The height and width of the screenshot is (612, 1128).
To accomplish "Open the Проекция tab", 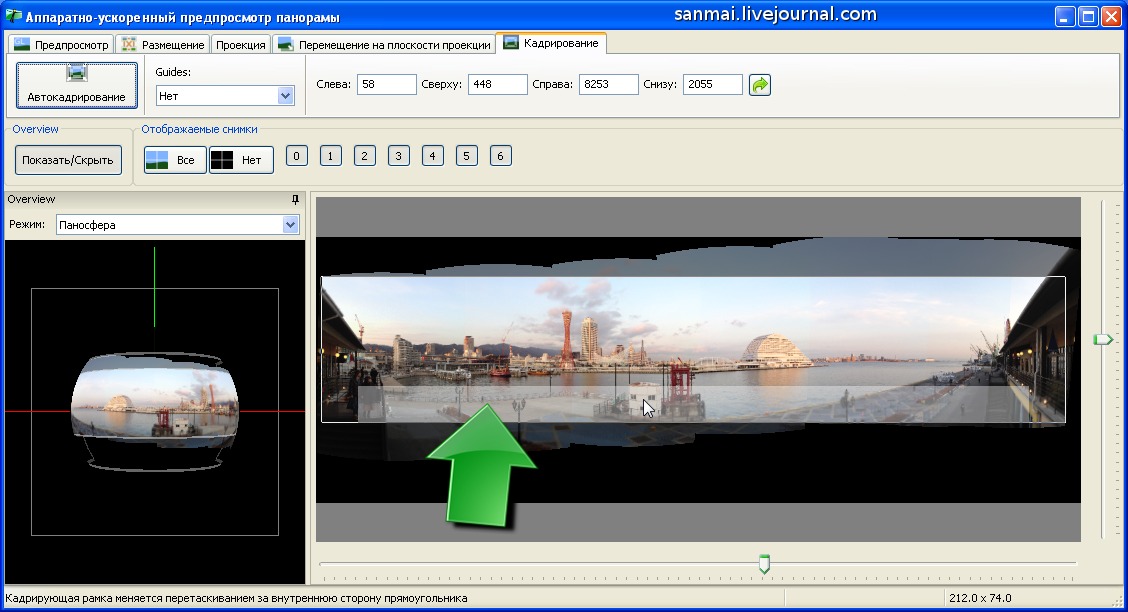I will pyautogui.click(x=241, y=45).
